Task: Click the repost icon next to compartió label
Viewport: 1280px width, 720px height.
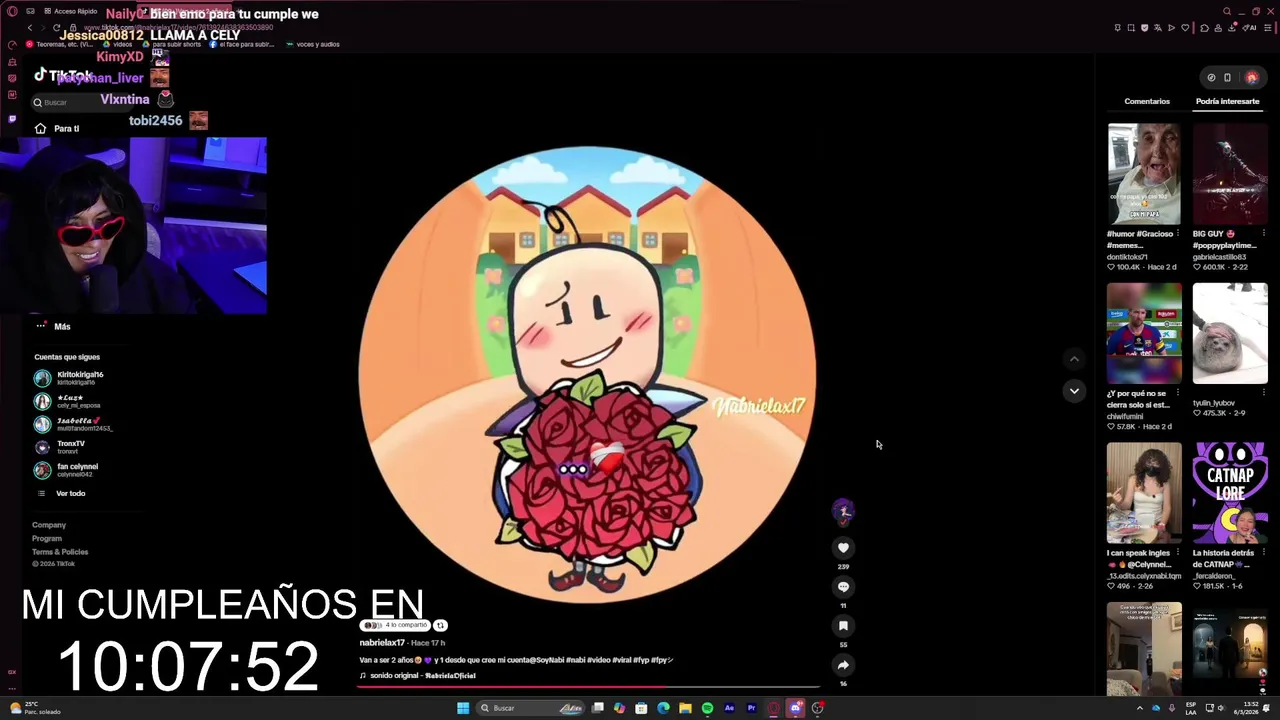Action: 440,625
